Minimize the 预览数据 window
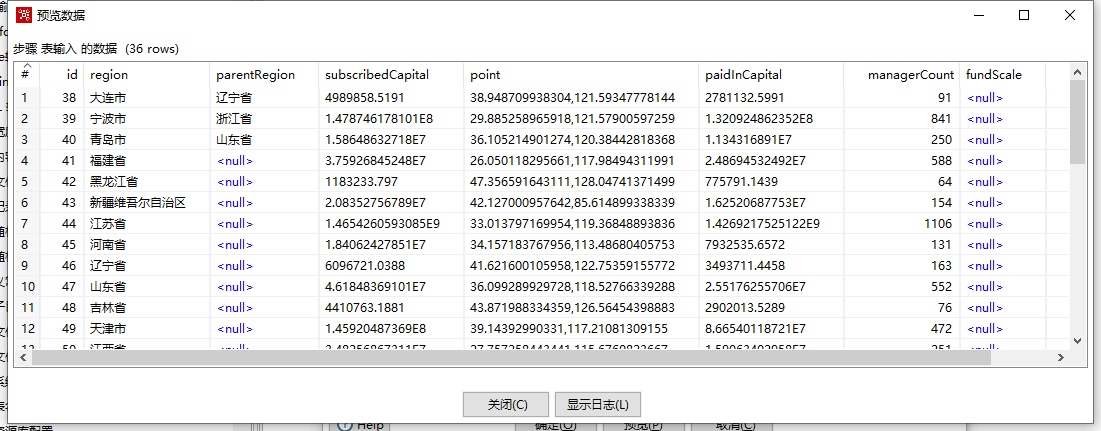 click(x=978, y=15)
